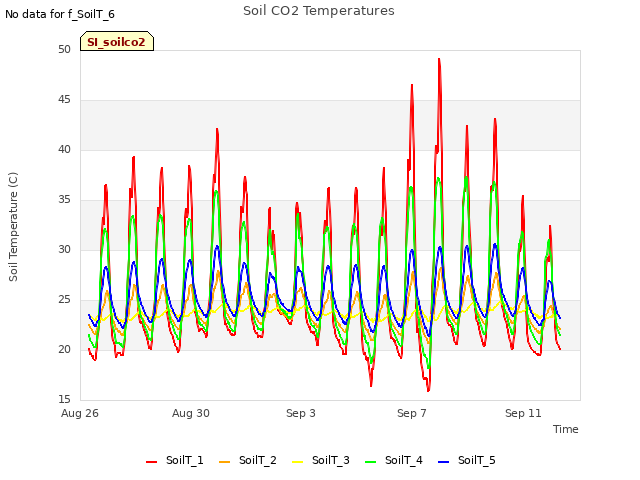Screen dimensions: 640x480
Task: Click the green SoilT_4 legend color marker
Action: click(371, 462)
